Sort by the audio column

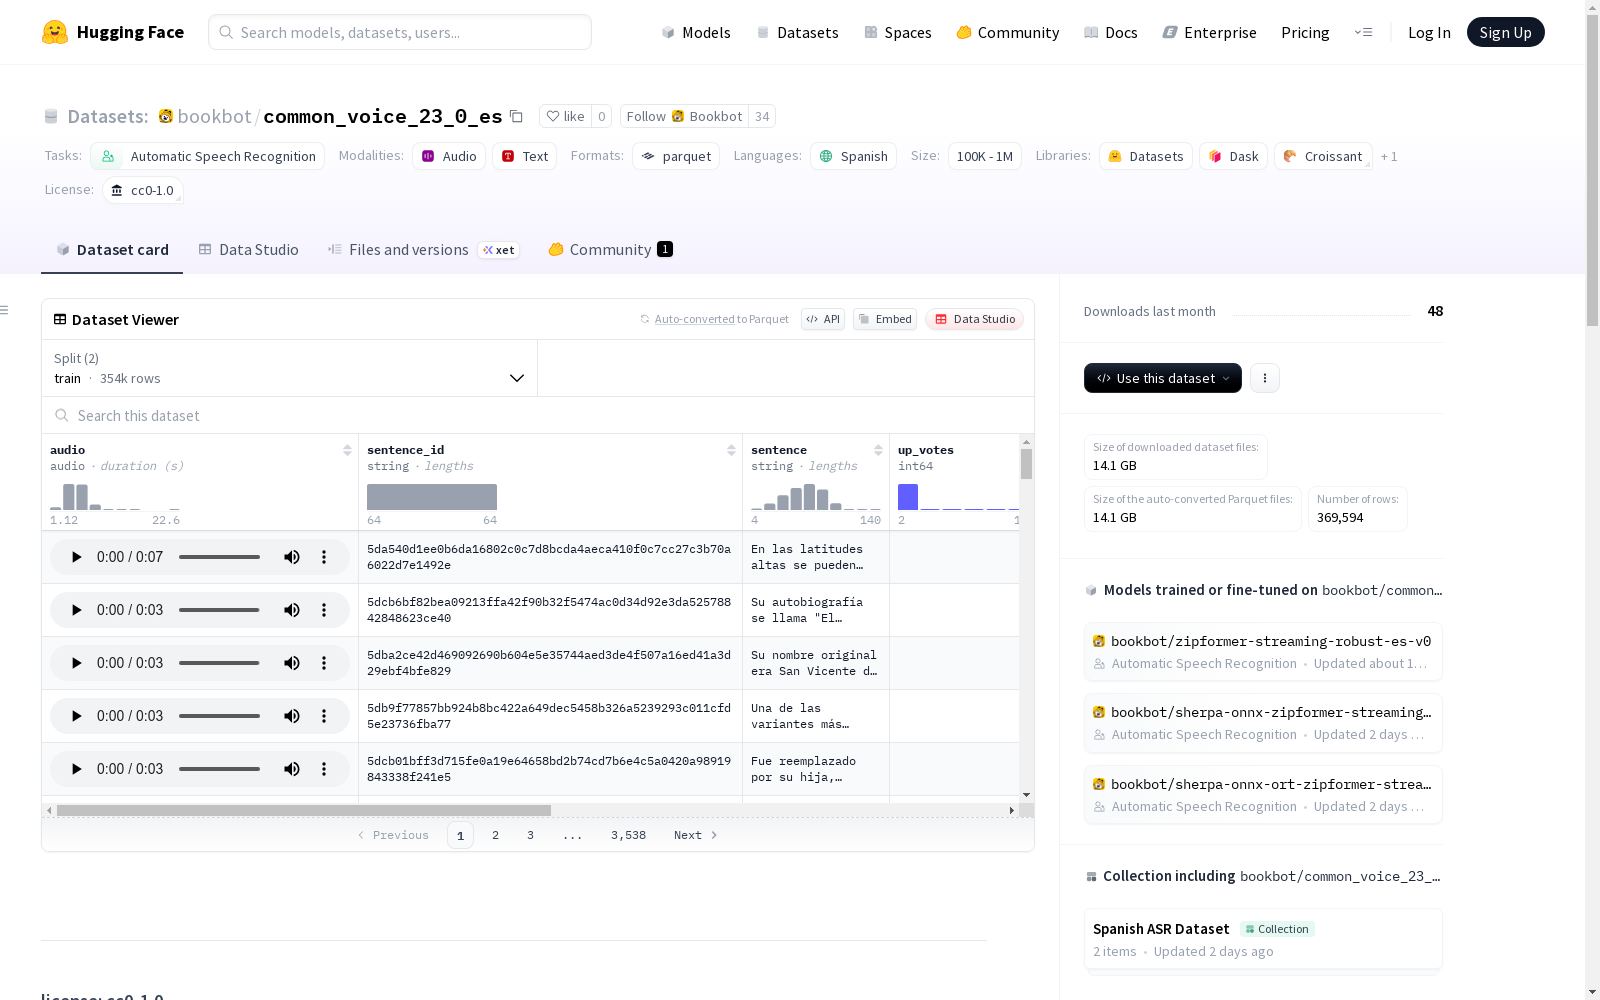(347, 450)
